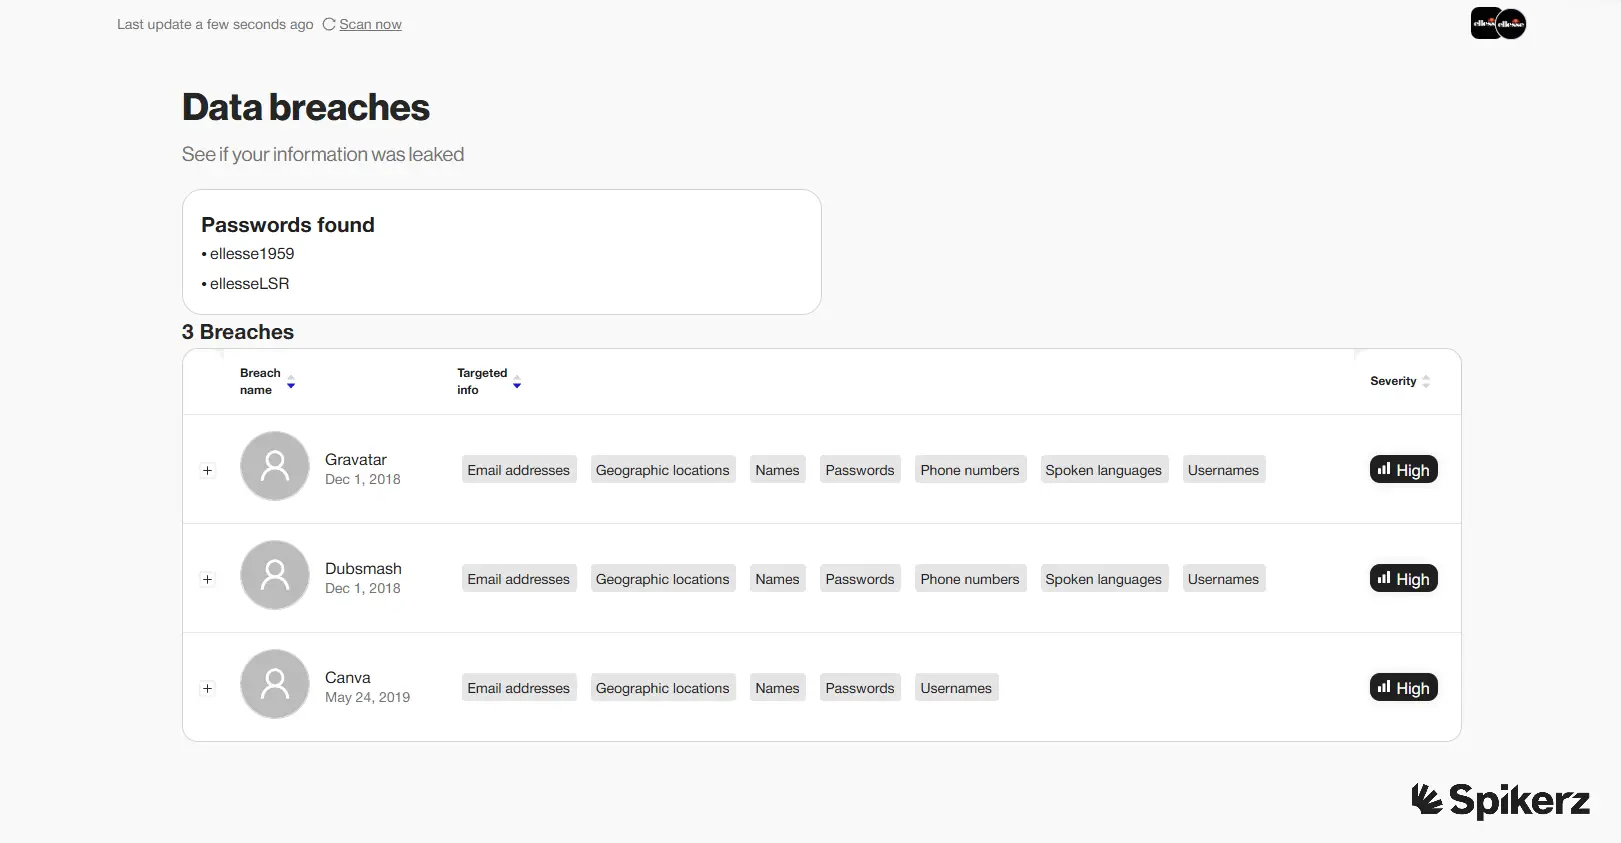The height and width of the screenshot is (843, 1621).
Task: Sort by Severity column arrows
Action: click(1426, 381)
